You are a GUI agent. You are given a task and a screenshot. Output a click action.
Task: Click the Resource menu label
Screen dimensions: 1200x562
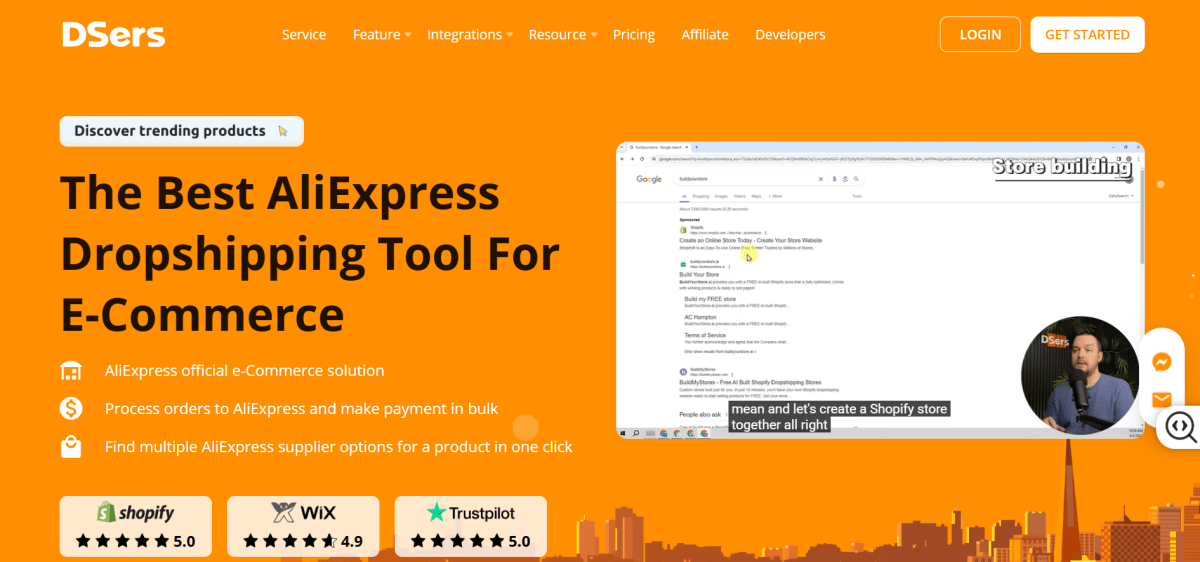[557, 34]
